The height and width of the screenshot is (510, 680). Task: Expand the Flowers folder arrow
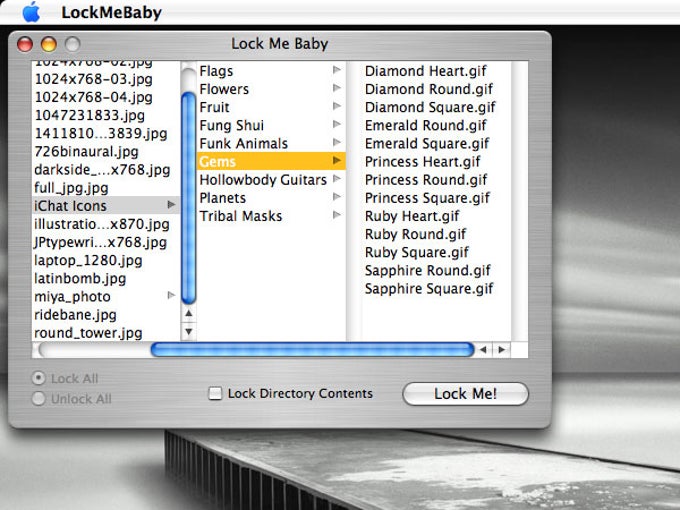coord(337,88)
